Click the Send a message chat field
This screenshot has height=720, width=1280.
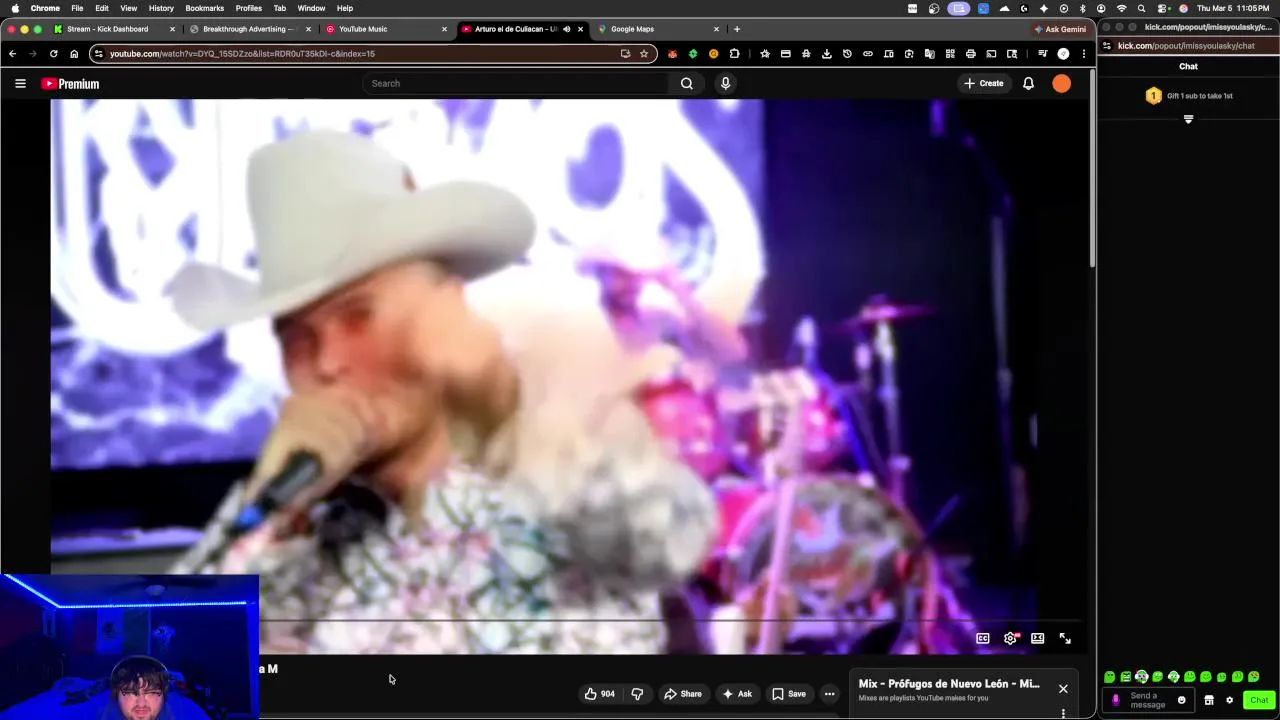pyautogui.click(x=1148, y=700)
